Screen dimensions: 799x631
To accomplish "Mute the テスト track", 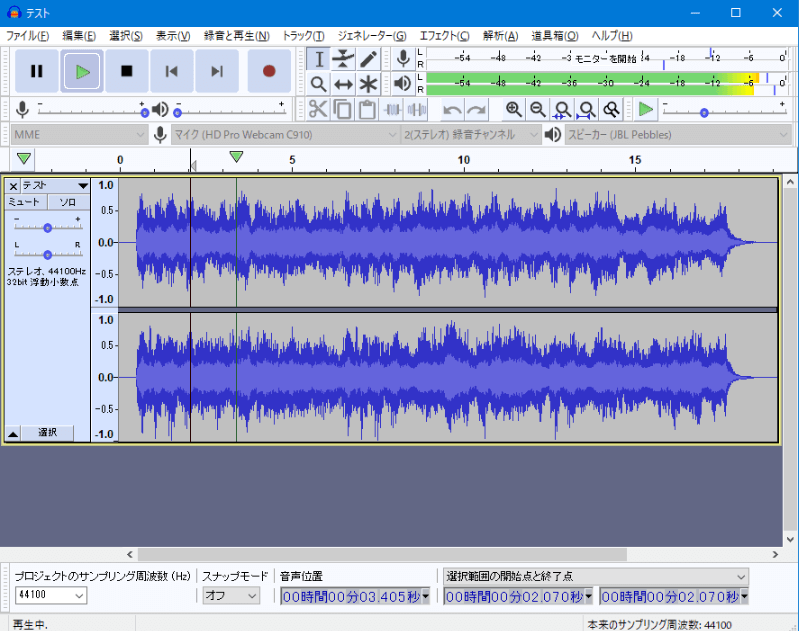I will pyautogui.click(x=26, y=202).
